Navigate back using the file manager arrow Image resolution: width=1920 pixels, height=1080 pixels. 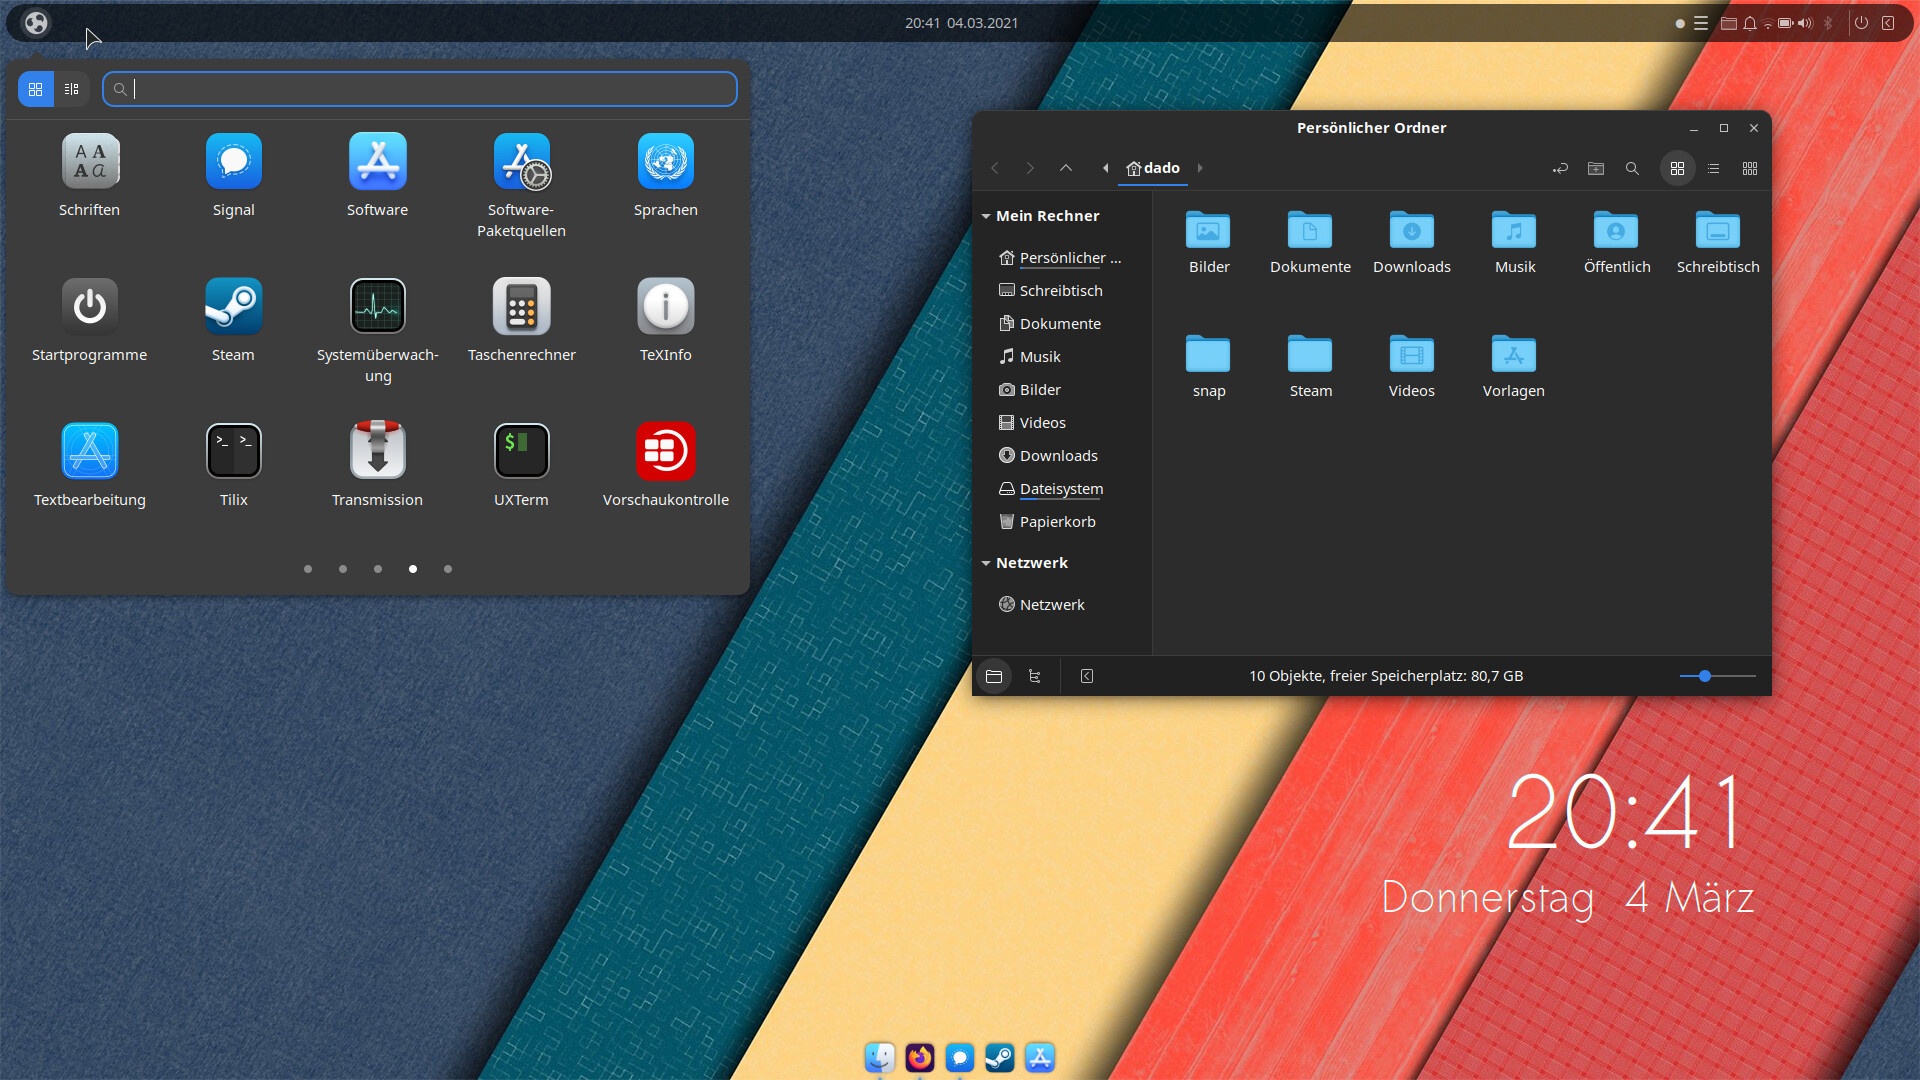pyautogui.click(x=996, y=168)
